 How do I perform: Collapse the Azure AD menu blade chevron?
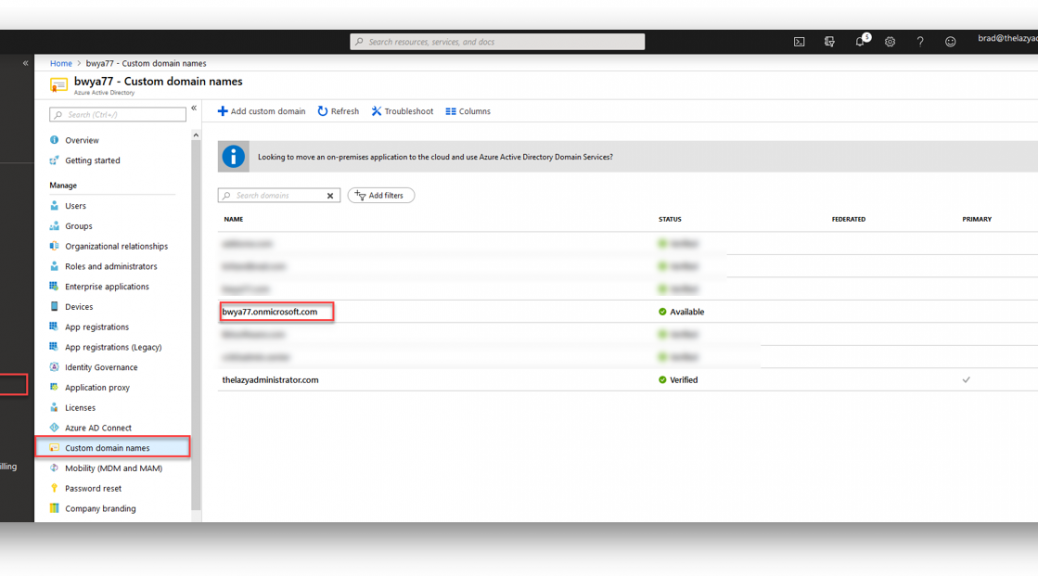click(194, 108)
